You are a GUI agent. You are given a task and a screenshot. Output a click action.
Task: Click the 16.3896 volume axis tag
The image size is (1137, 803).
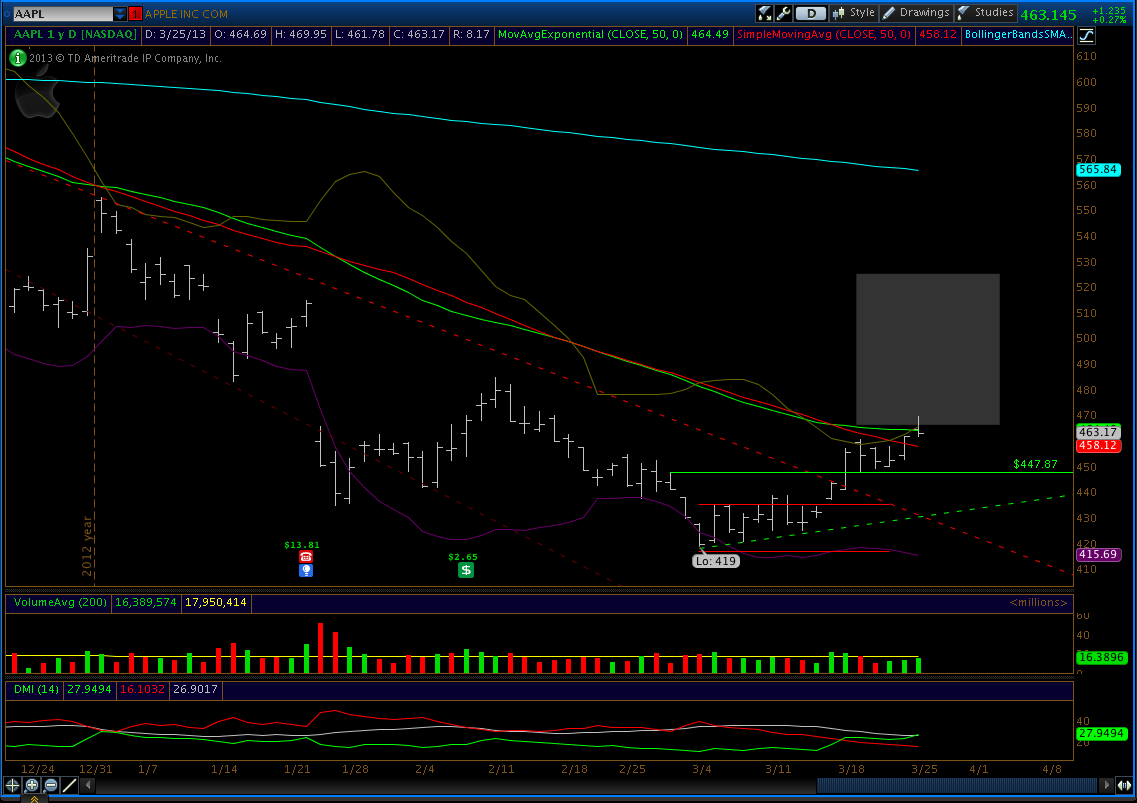[x=1101, y=657]
